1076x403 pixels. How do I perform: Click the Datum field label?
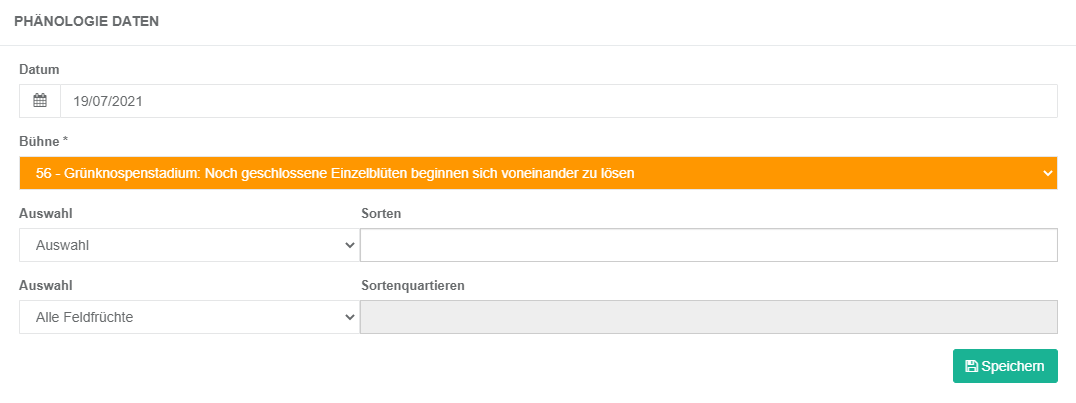tap(39, 69)
